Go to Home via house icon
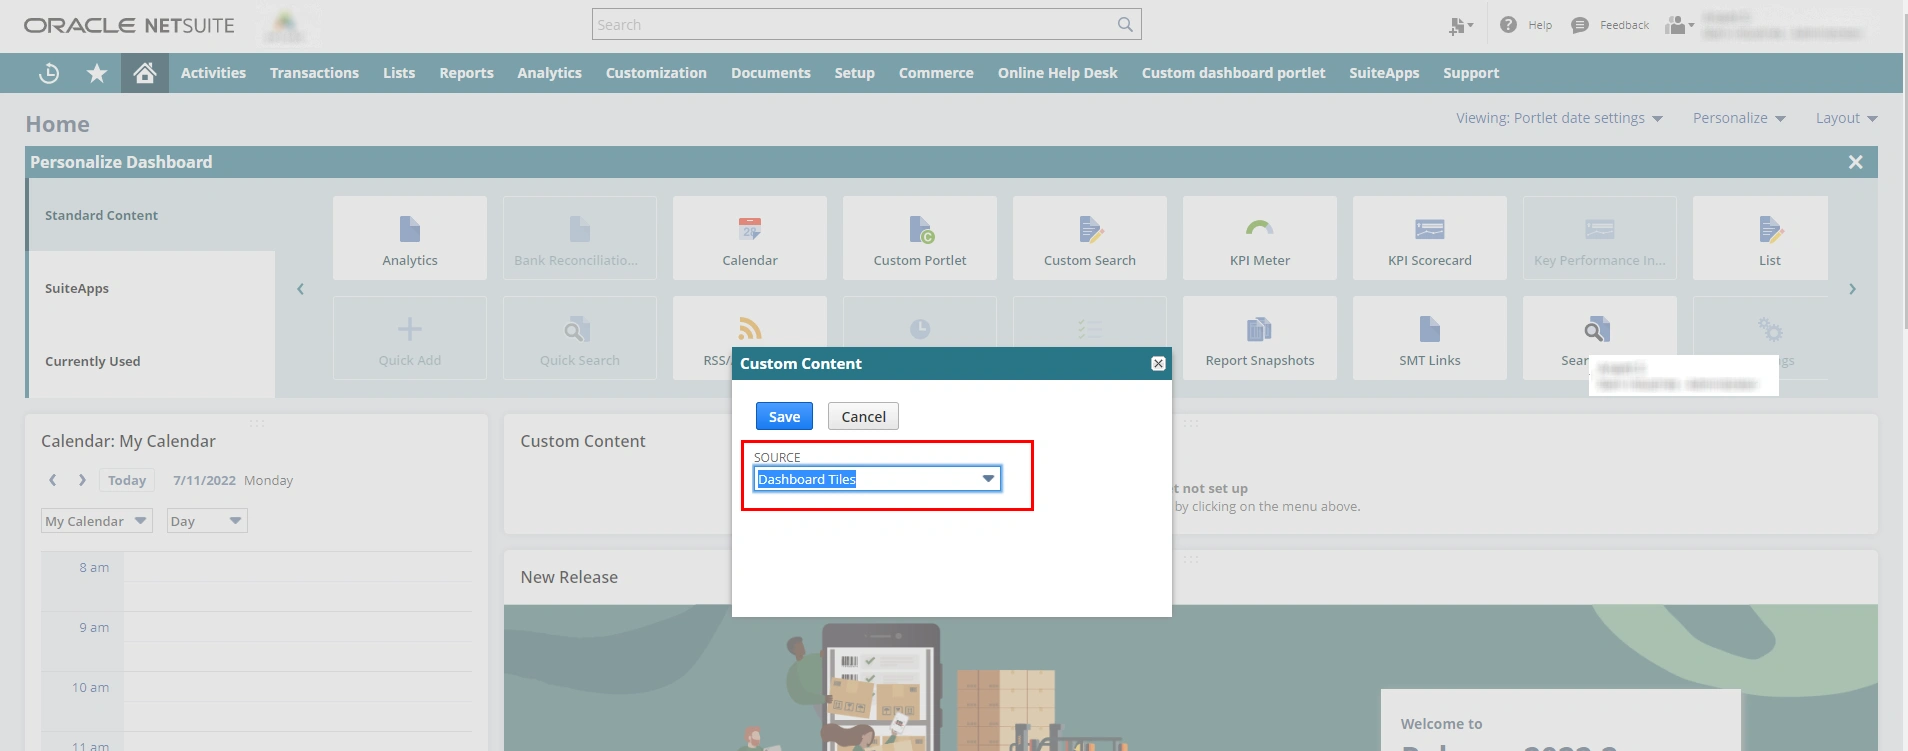Image resolution: width=1908 pixels, height=751 pixels. tap(145, 73)
